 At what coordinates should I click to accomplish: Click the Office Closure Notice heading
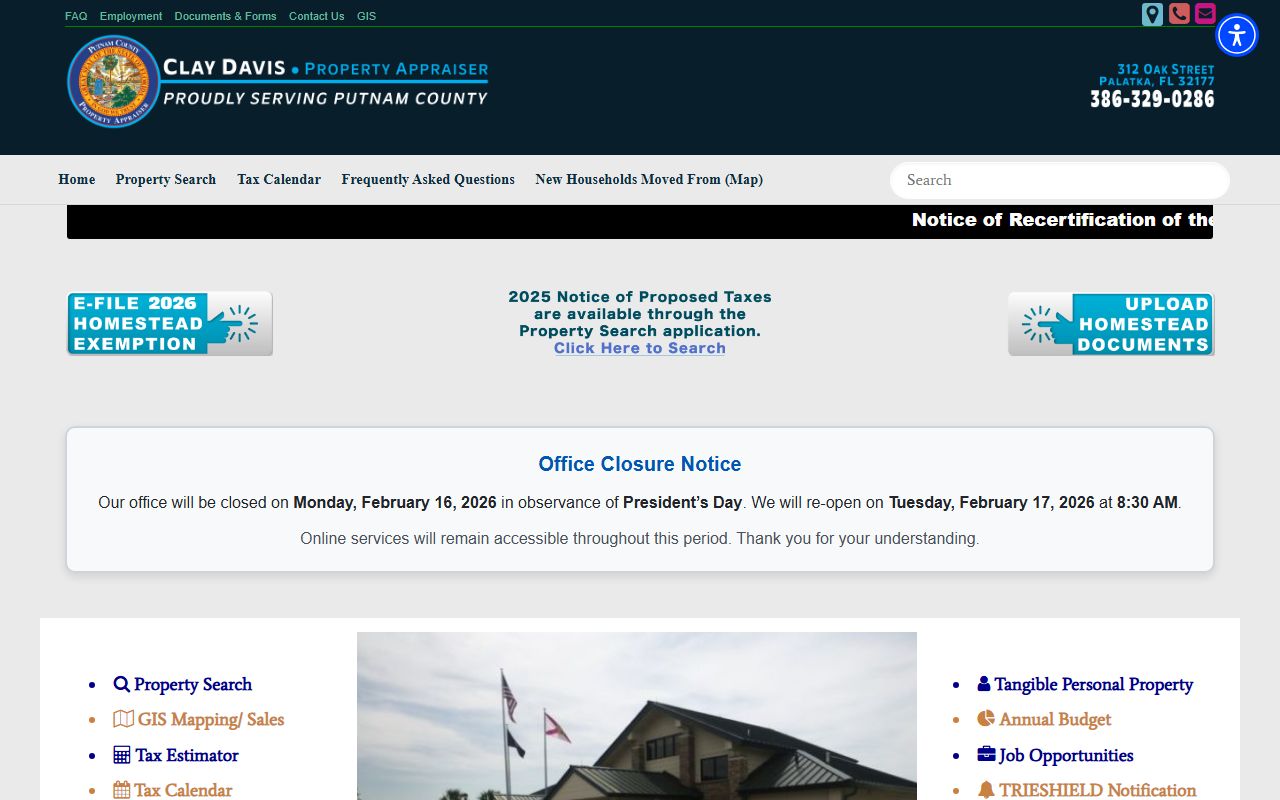640,464
